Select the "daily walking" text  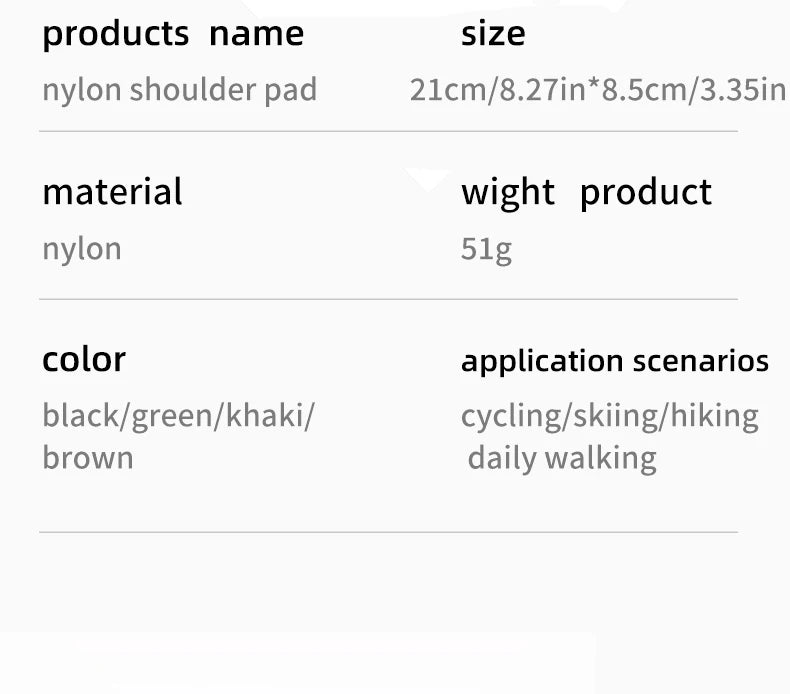click(561, 458)
